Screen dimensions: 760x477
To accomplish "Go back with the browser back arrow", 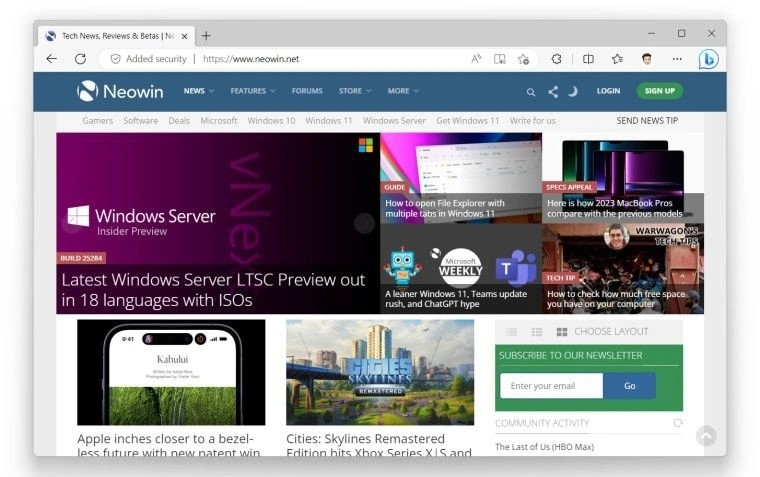I will point(51,59).
